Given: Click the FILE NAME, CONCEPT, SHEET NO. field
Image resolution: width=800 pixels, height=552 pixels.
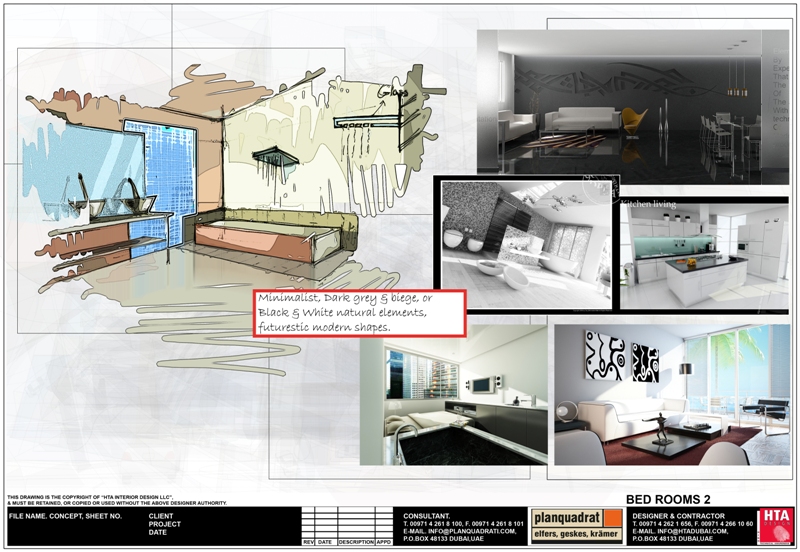Looking at the screenshot, I should [65, 516].
